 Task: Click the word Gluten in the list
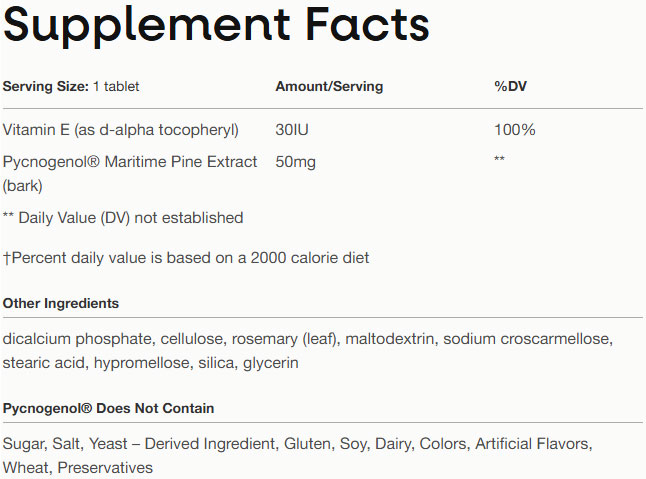coord(308,443)
